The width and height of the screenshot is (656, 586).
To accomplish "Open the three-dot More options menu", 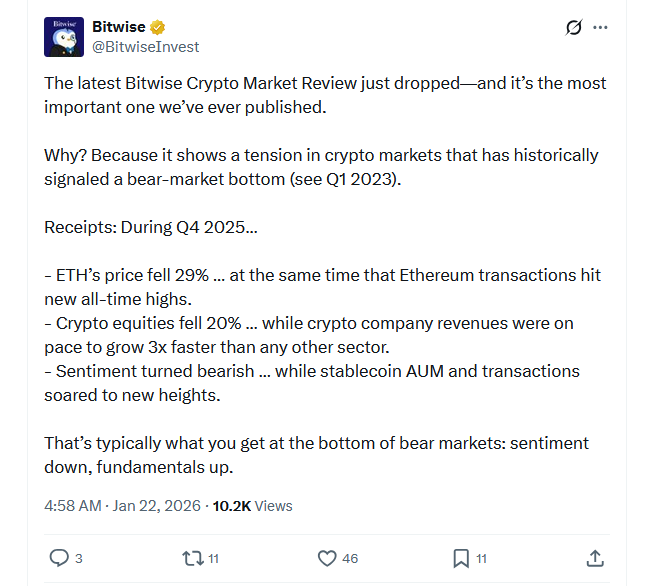I will 600,27.
